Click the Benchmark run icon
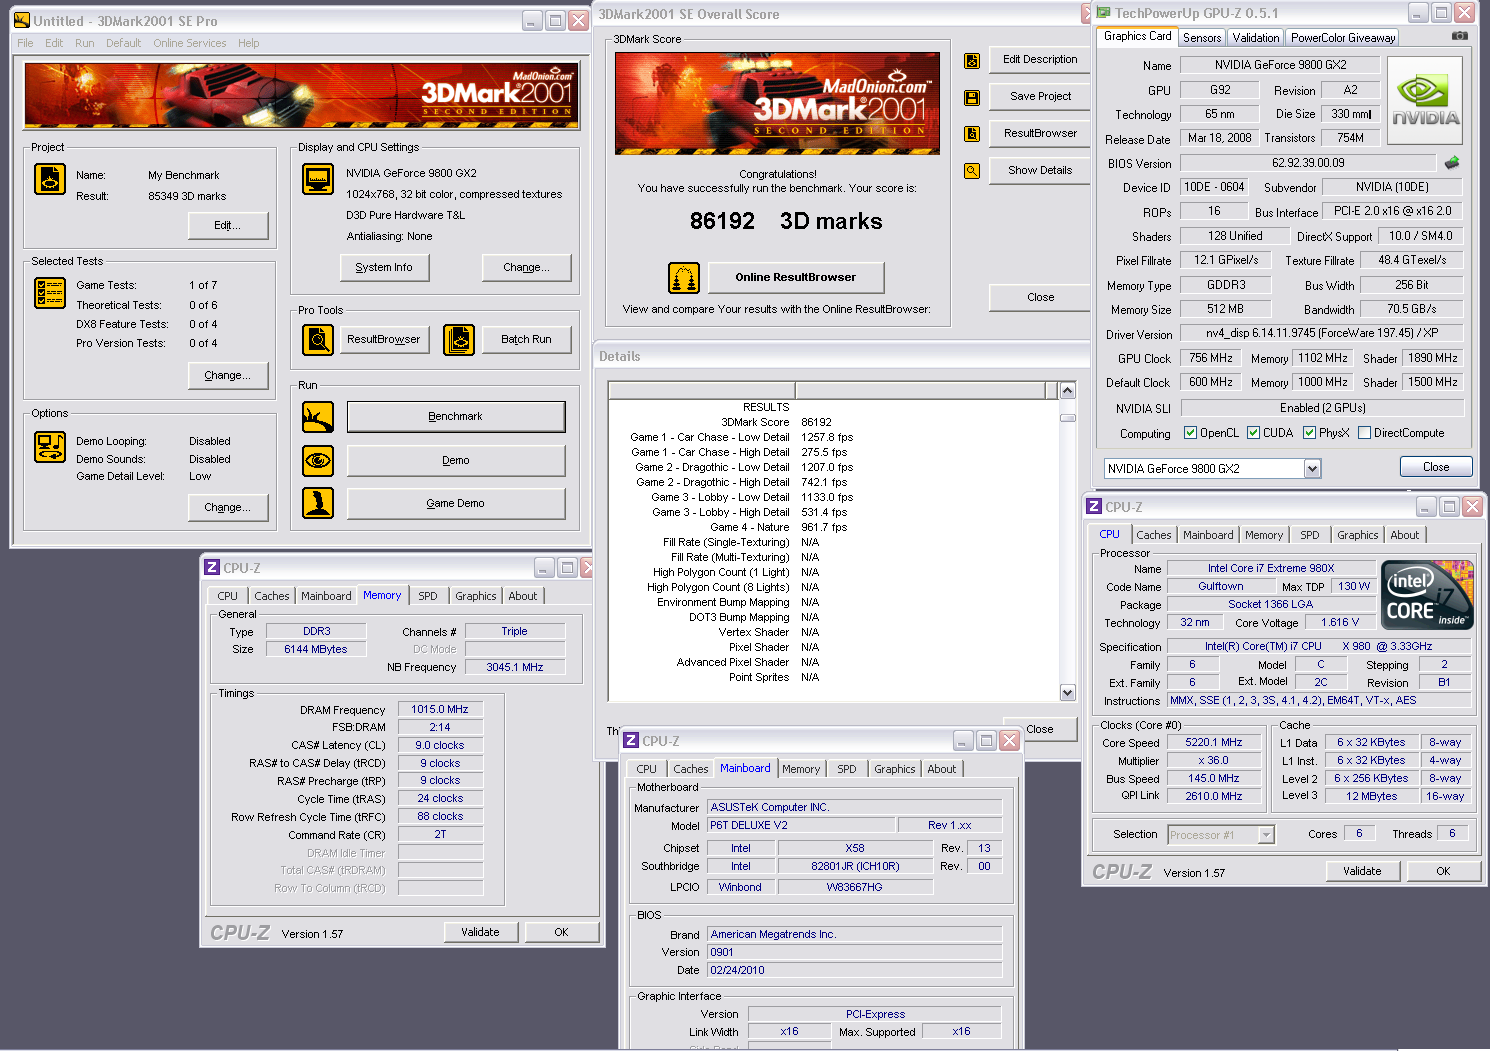The width and height of the screenshot is (1490, 1051). point(318,417)
